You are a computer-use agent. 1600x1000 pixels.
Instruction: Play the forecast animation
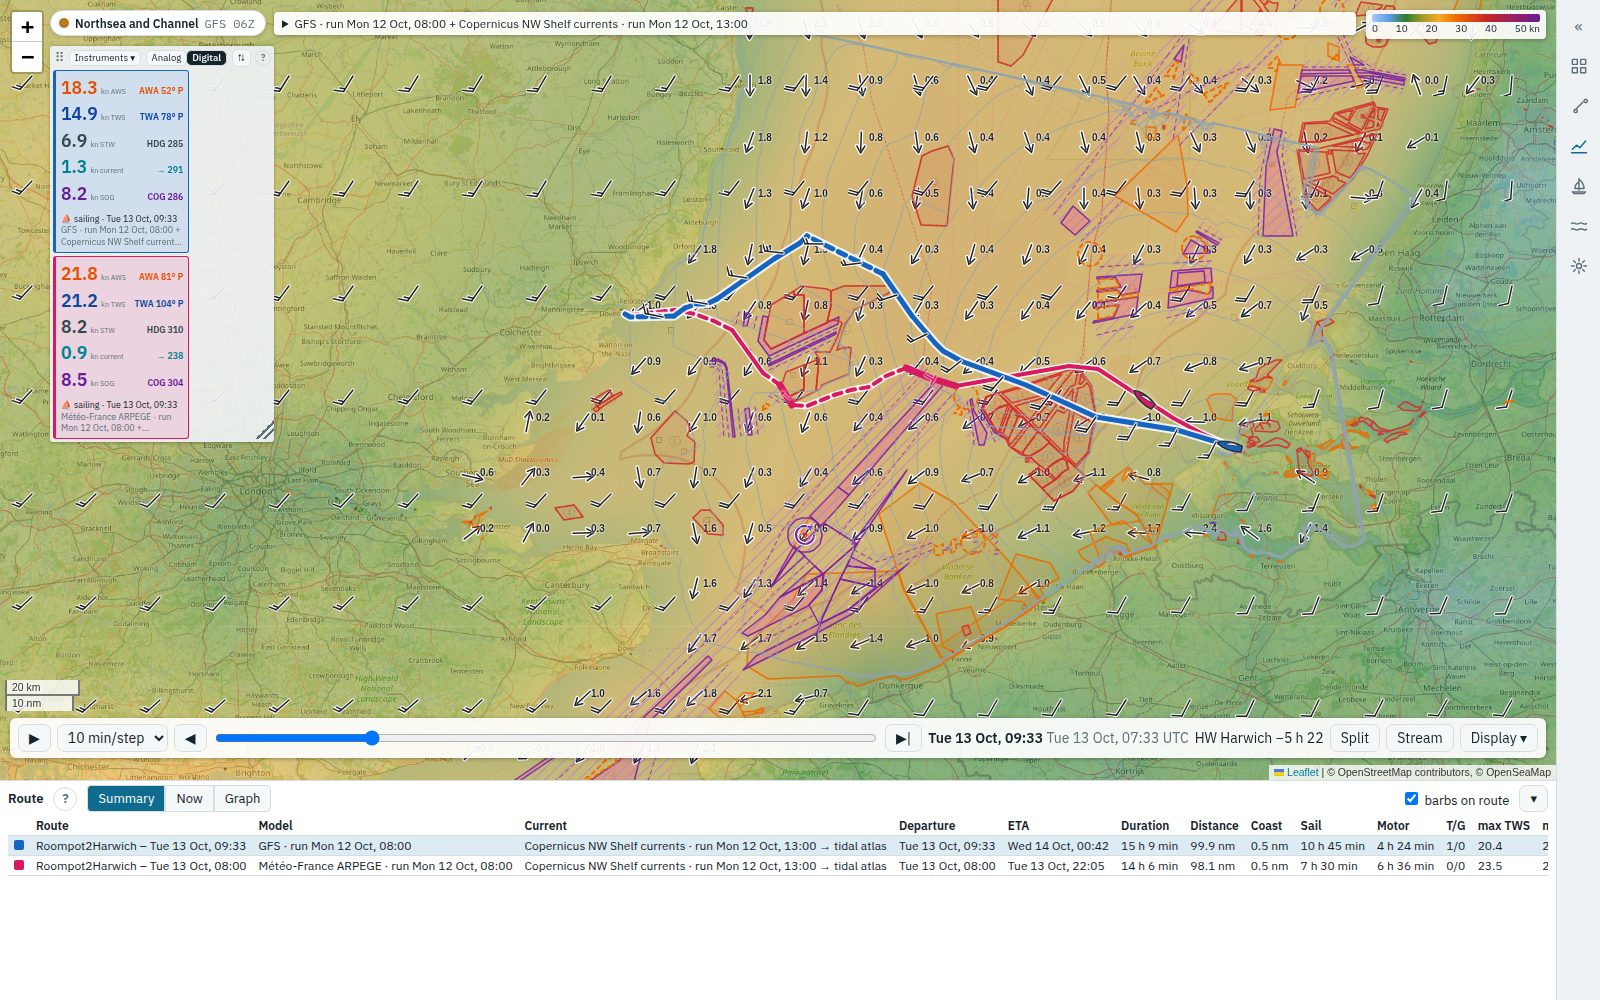[34, 738]
